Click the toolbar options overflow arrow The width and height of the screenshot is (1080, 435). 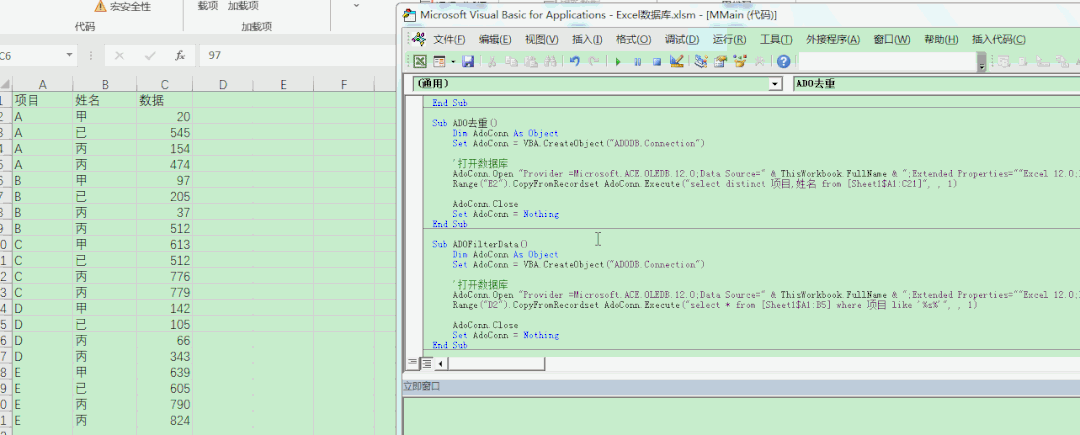click(x=982, y=64)
